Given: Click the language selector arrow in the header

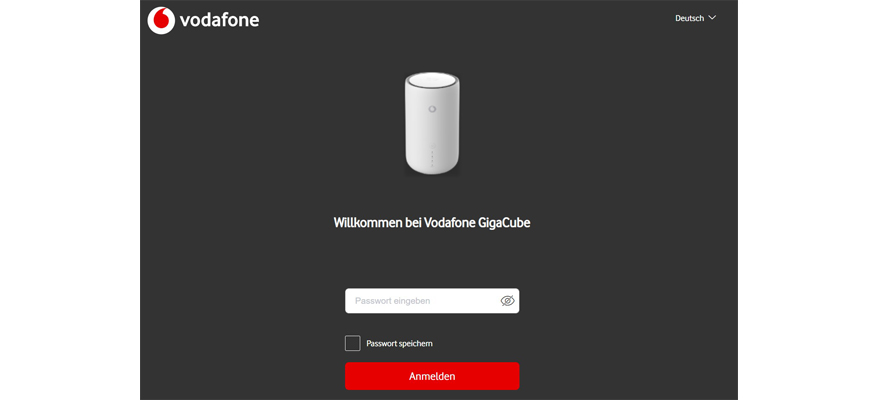Looking at the screenshot, I should (x=713, y=18).
